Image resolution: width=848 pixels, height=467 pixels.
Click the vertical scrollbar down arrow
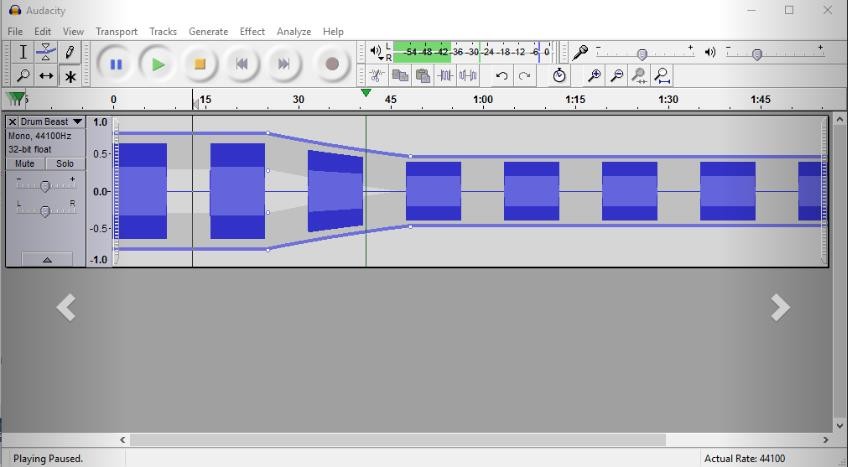[839, 425]
